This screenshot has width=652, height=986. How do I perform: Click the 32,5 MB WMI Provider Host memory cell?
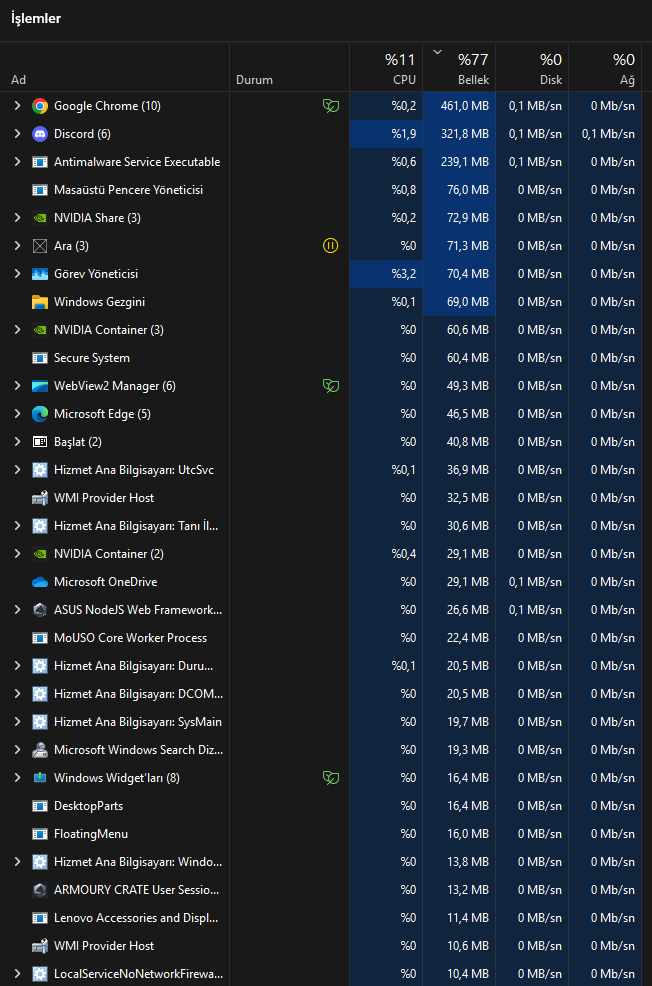(x=459, y=498)
